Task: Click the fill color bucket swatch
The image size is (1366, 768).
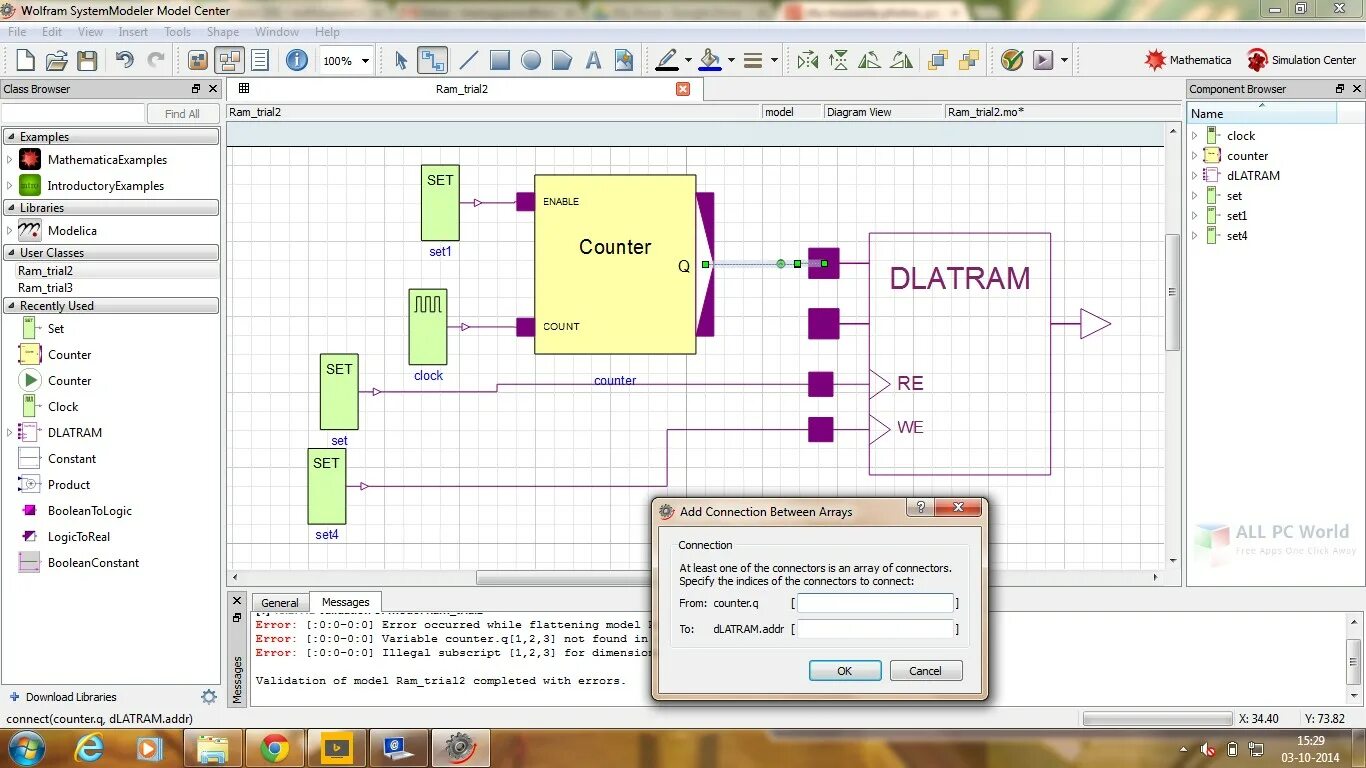Action: [710, 60]
